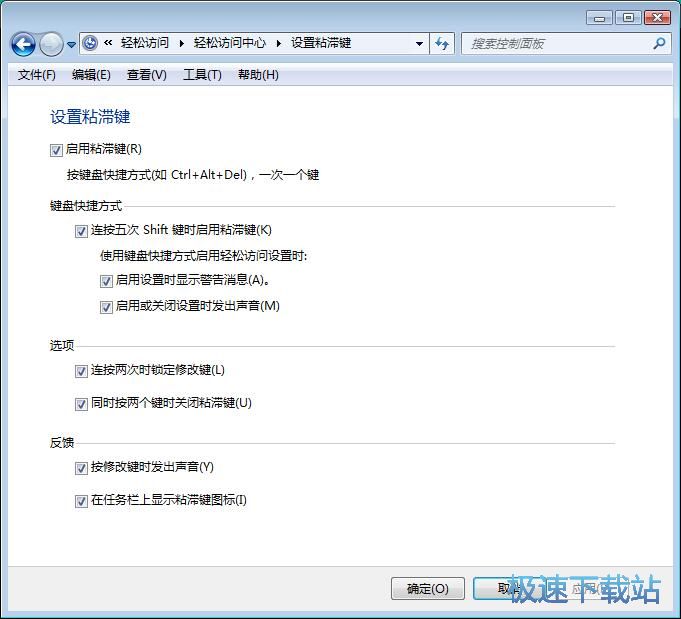This screenshot has width=681, height=619.
Task: Click the 设置粘滞键 page heading
Action: [90, 117]
